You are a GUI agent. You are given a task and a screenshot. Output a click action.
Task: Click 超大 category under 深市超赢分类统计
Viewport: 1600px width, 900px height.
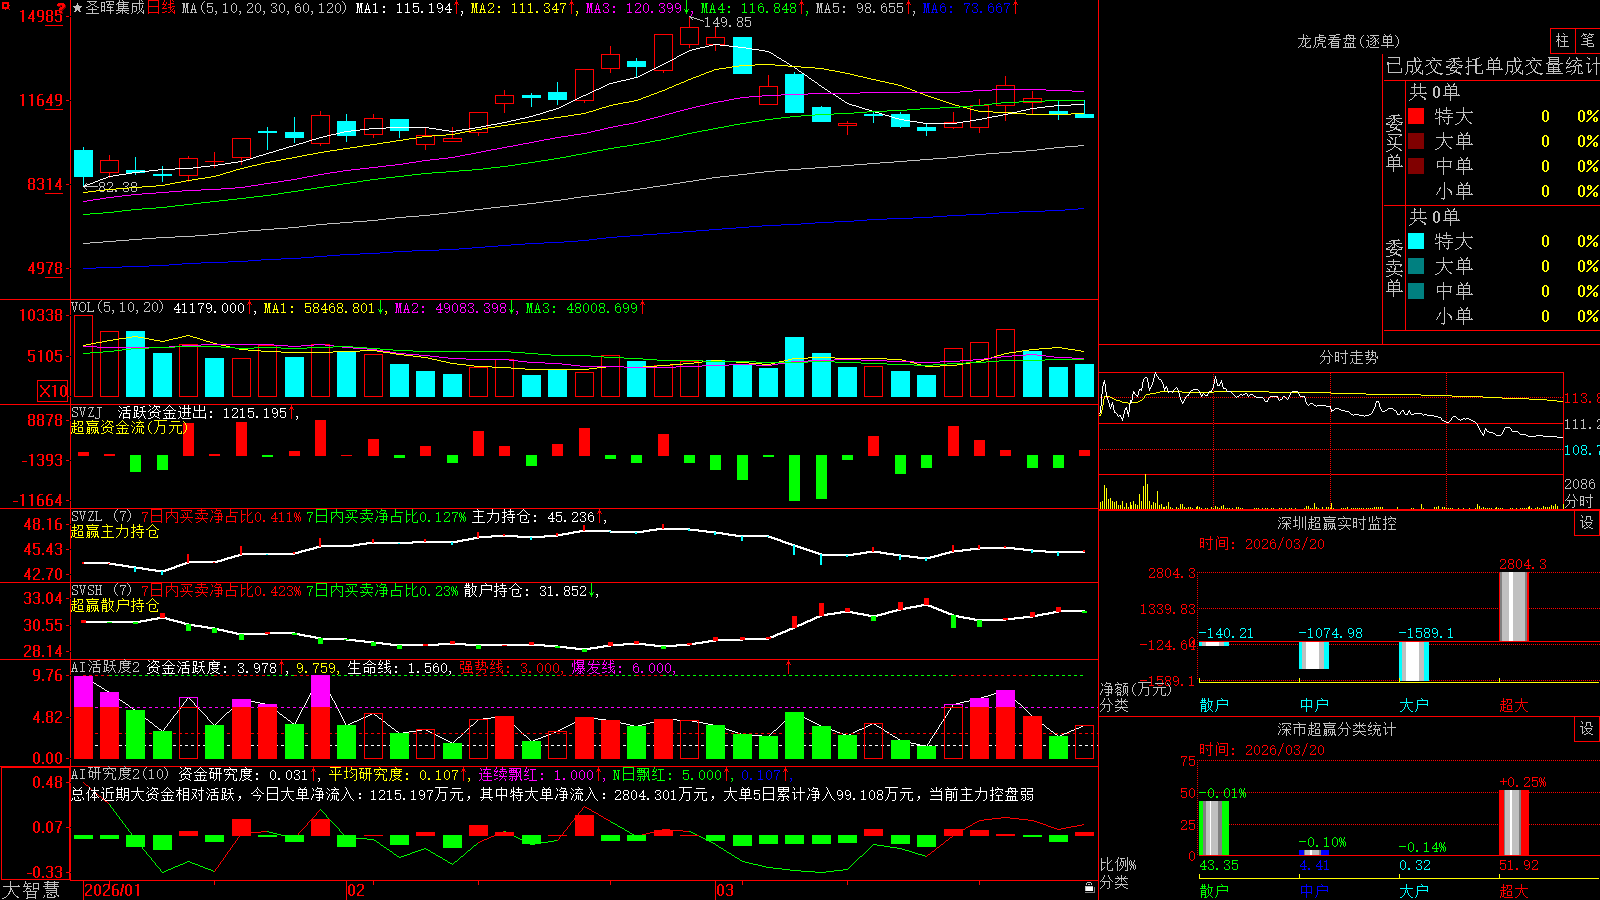(1514, 891)
